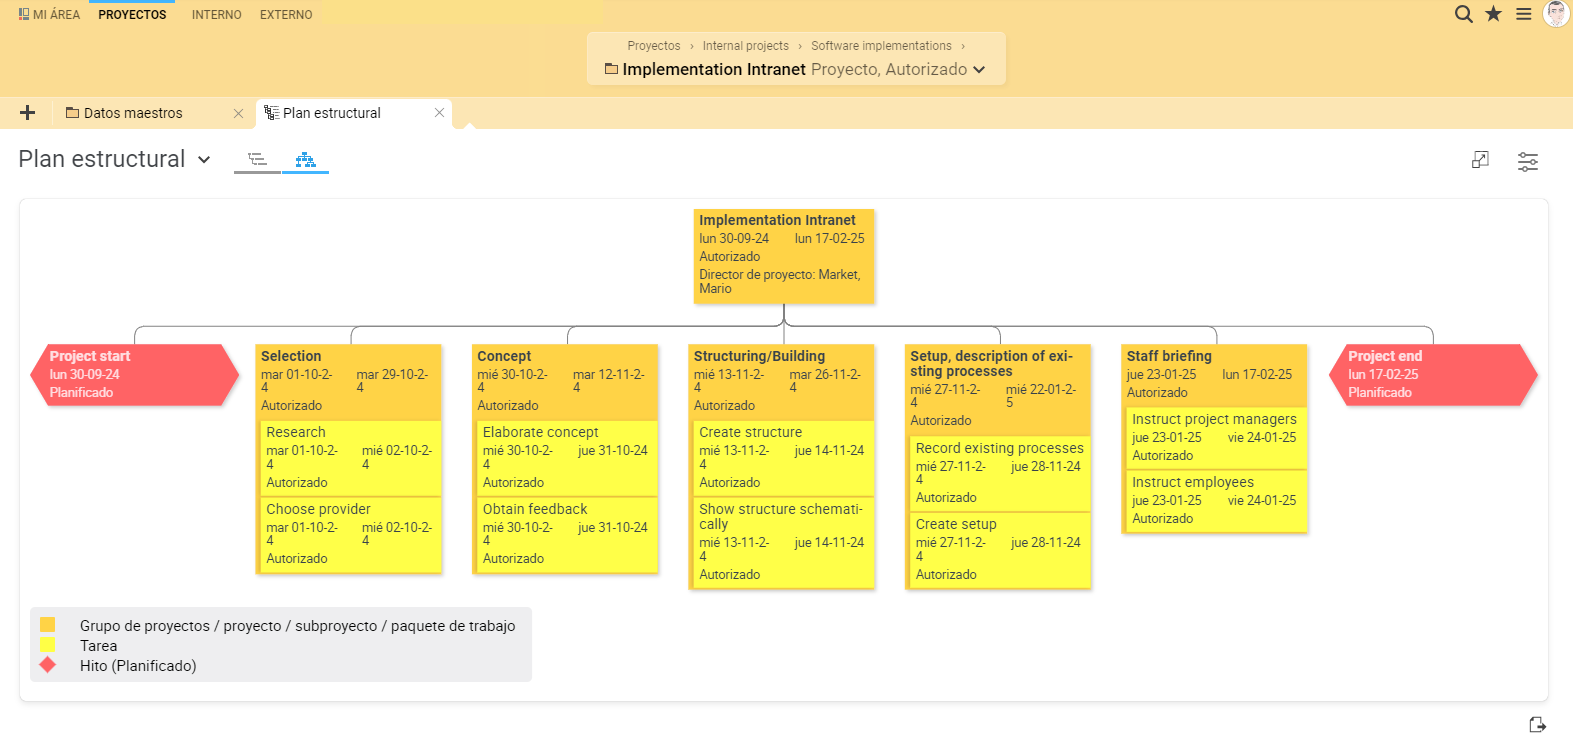Switch to Datos maestros tab
Image resolution: width=1573 pixels, height=739 pixels.
pyautogui.click(x=133, y=113)
